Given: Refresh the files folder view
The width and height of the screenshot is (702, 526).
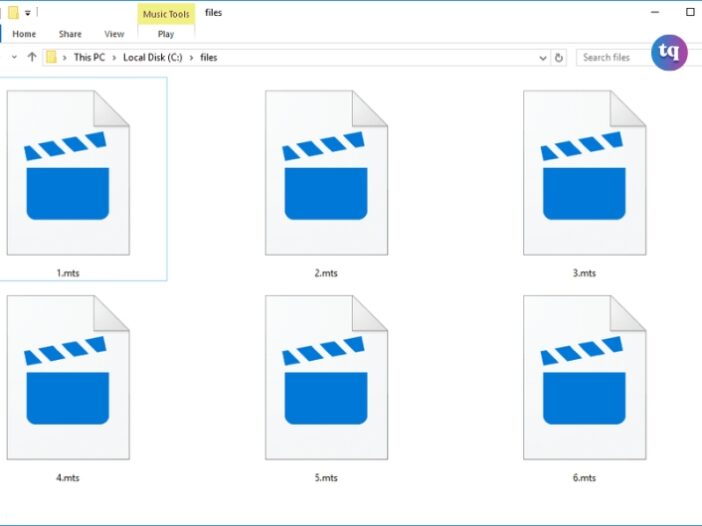Looking at the screenshot, I should coord(558,58).
